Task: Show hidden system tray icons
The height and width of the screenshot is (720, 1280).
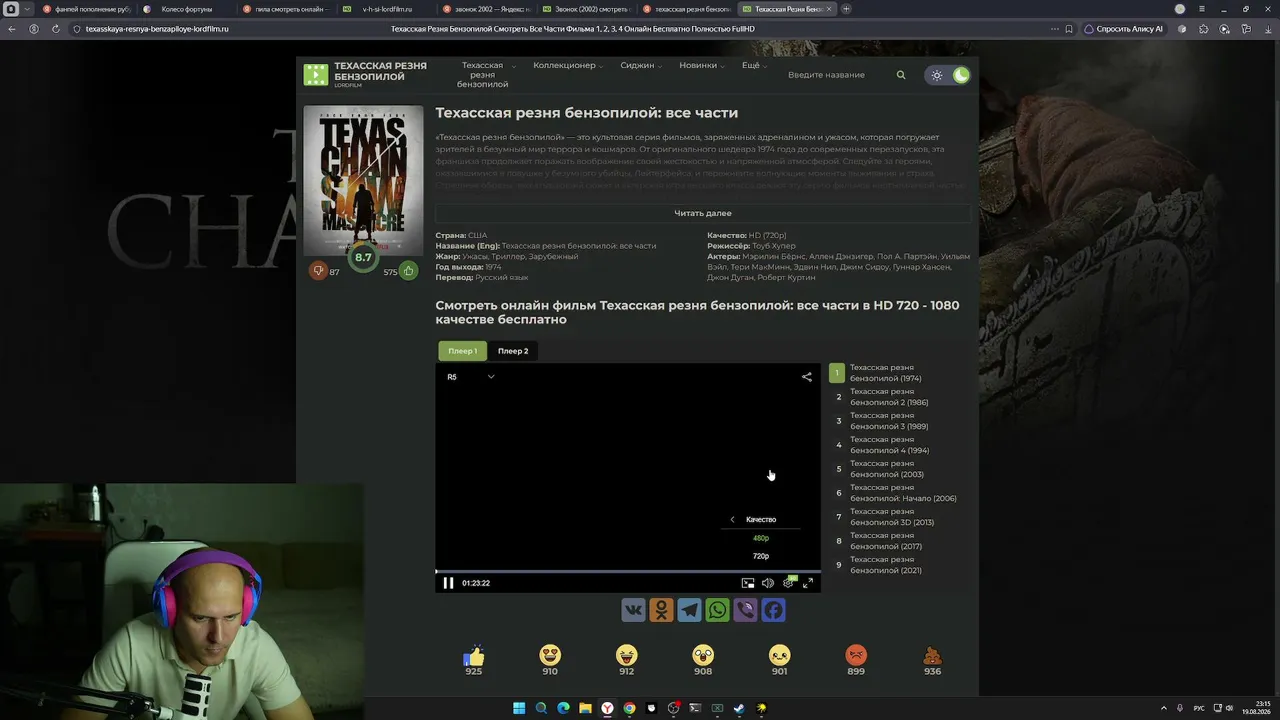Action: 1163,708
